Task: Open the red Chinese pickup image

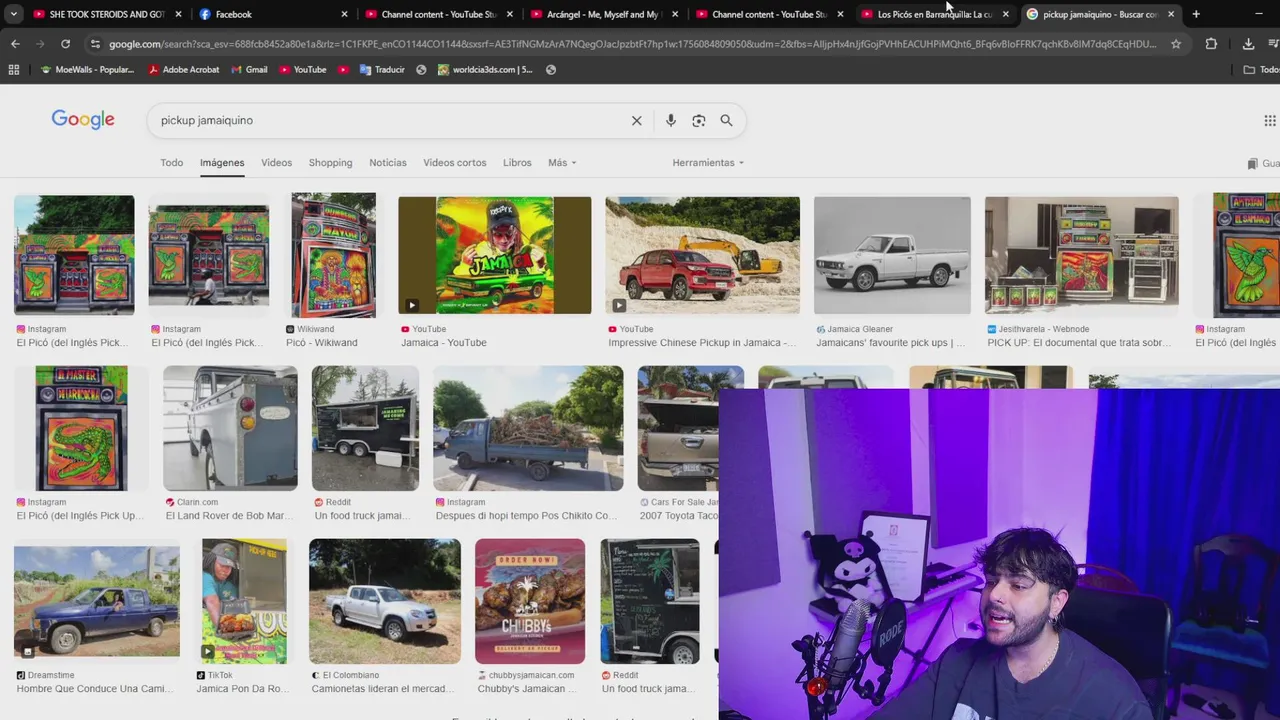Action: (702, 255)
